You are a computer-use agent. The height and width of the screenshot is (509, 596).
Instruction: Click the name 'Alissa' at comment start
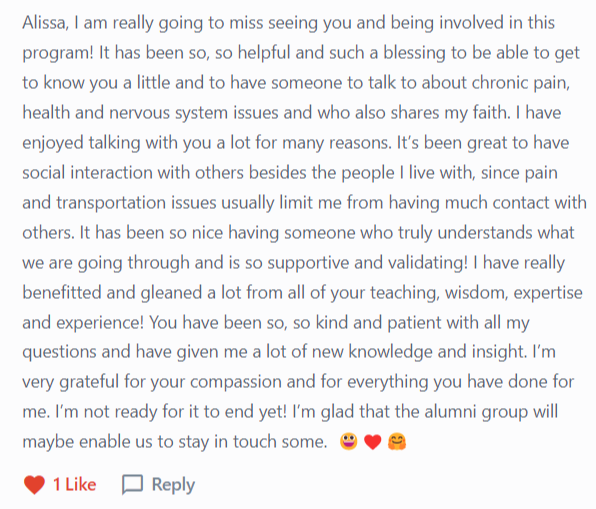pos(44,22)
